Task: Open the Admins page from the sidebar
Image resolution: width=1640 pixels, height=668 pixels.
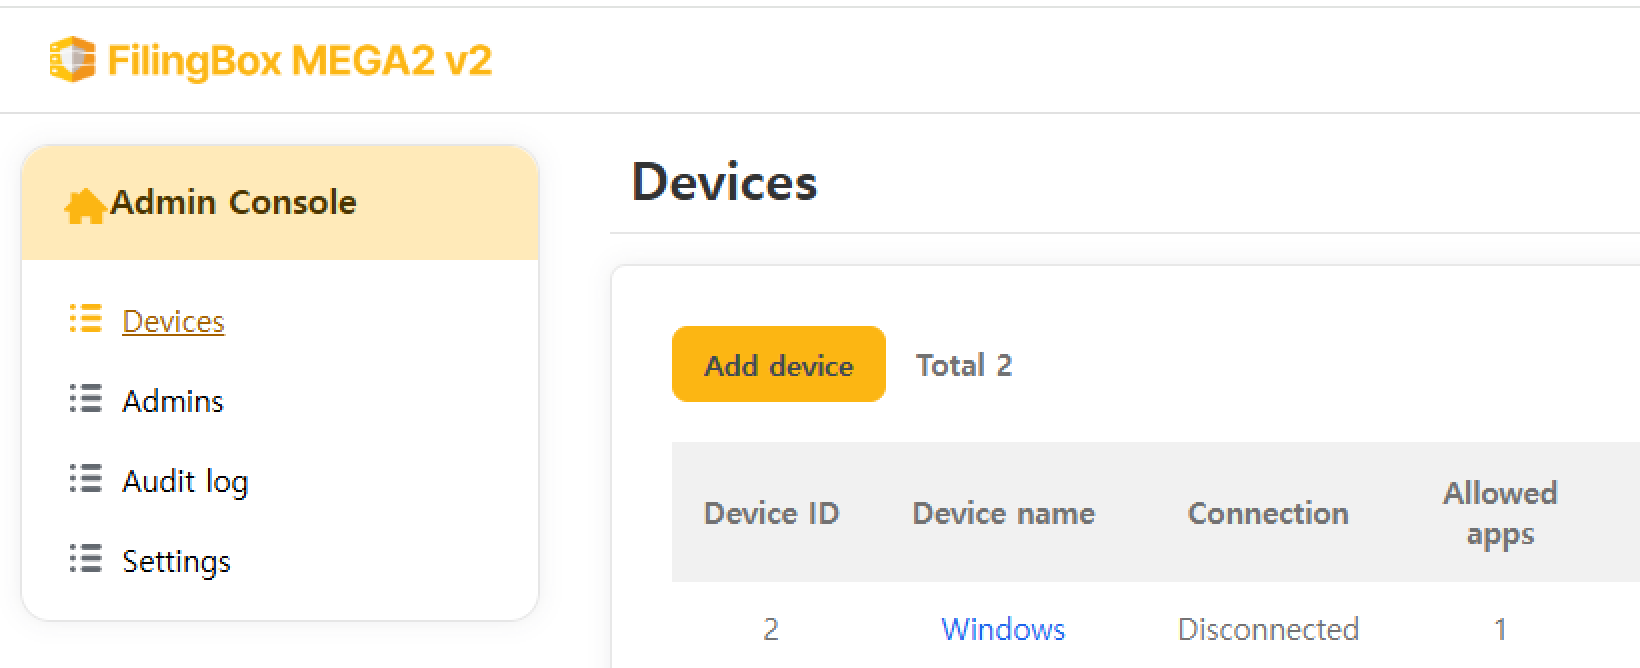Action: (x=173, y=401)
